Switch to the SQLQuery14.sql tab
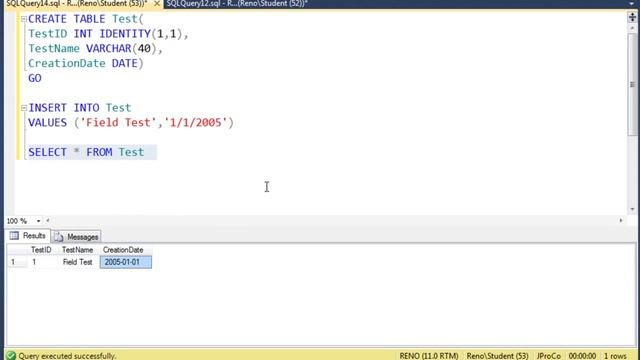 (77, 4)
